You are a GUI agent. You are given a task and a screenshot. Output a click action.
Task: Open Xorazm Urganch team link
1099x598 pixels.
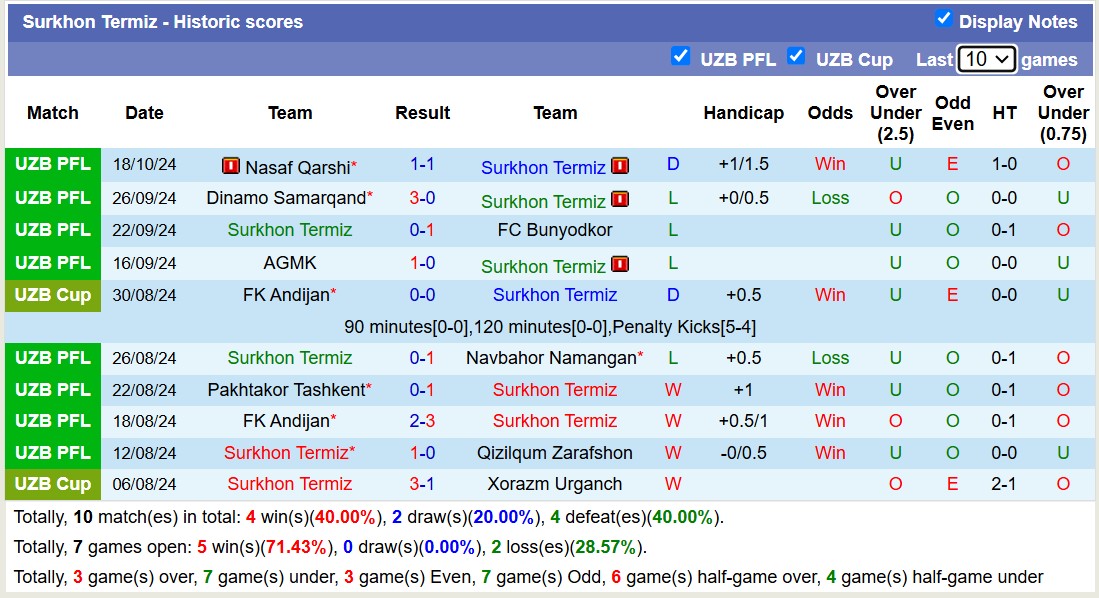(x=555, y=484)
